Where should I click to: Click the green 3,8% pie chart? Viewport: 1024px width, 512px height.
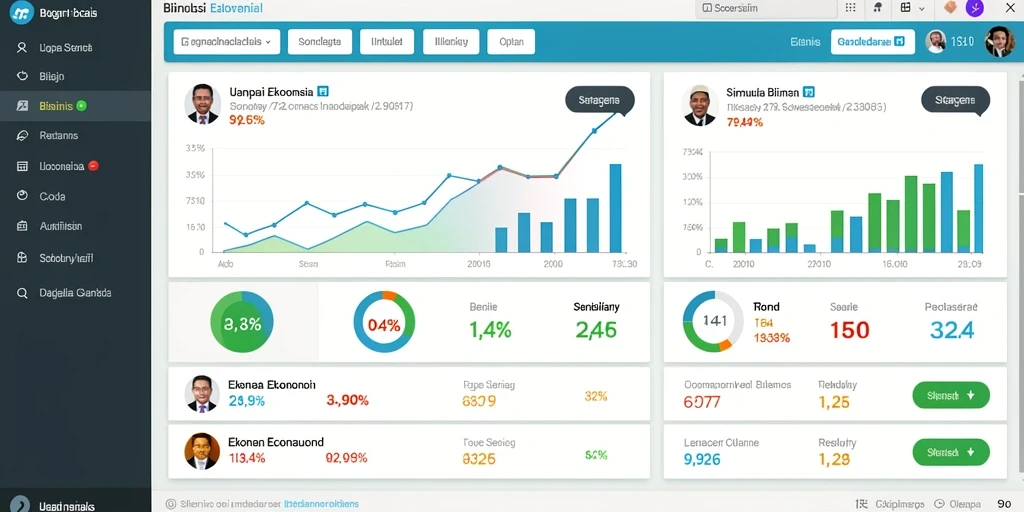(242, 323)
